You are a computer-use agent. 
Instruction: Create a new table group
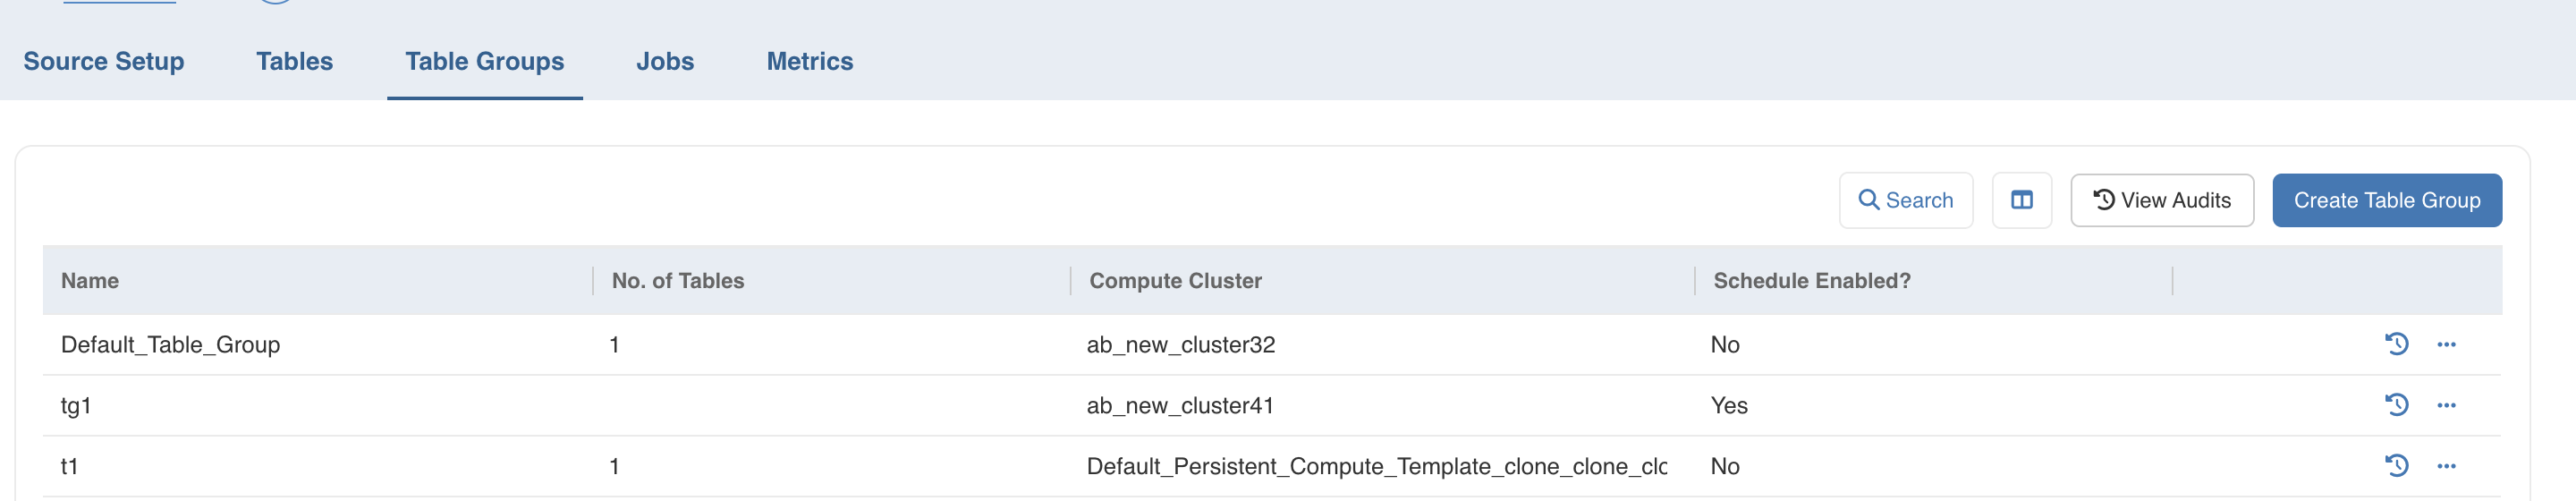coord(2386,200)
